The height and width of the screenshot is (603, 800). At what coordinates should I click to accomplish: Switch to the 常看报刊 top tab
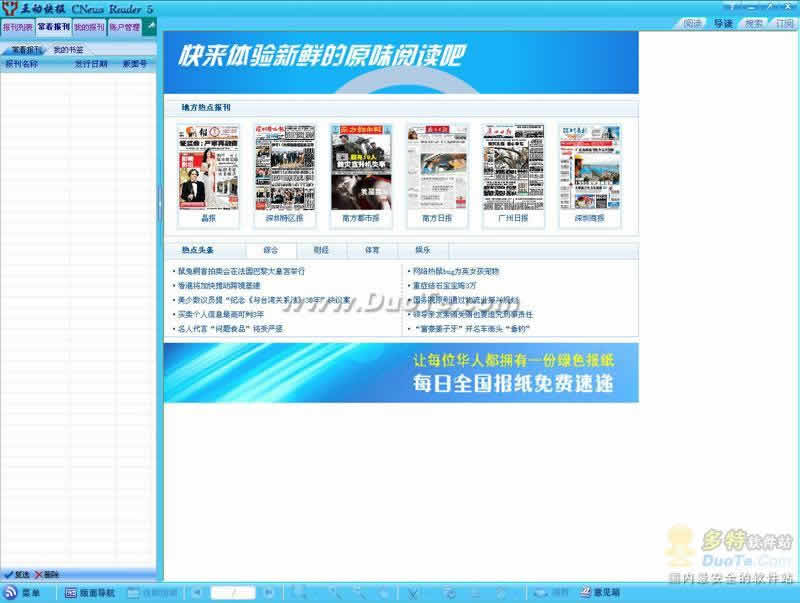[54, 27]
